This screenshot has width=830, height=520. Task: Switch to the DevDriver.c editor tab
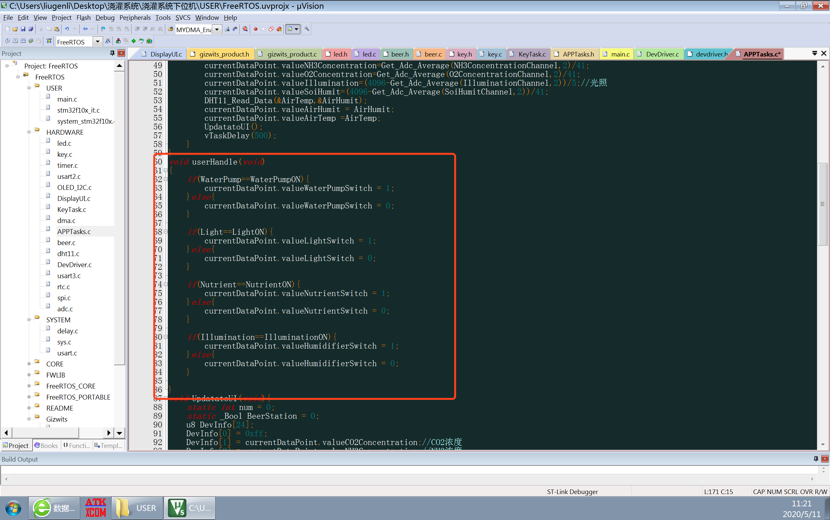[658, 54]
